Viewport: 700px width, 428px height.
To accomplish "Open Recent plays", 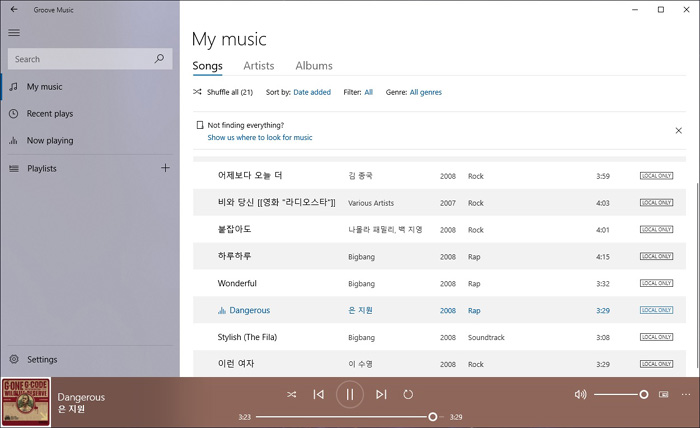I will [89, 113].
